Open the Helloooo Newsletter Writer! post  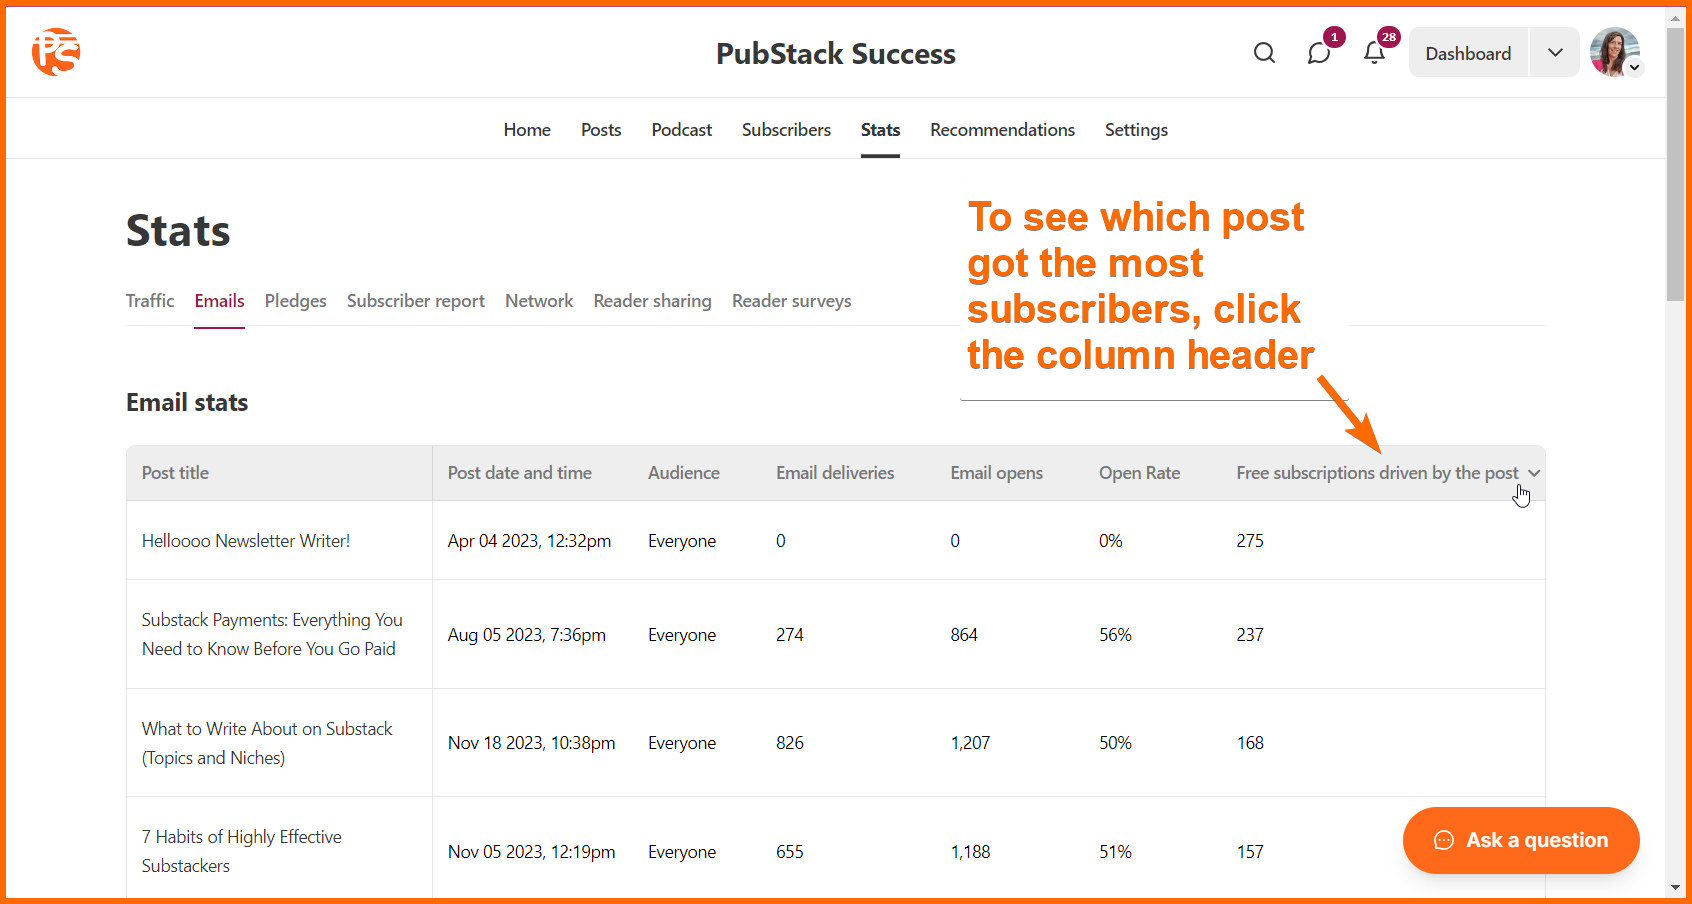click(x=246, y=541)
